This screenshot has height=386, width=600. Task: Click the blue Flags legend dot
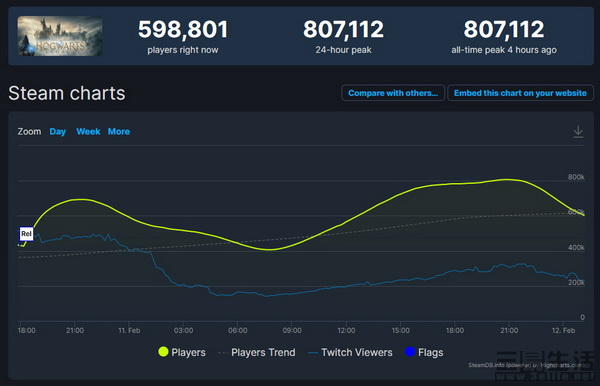pos(410,352)
